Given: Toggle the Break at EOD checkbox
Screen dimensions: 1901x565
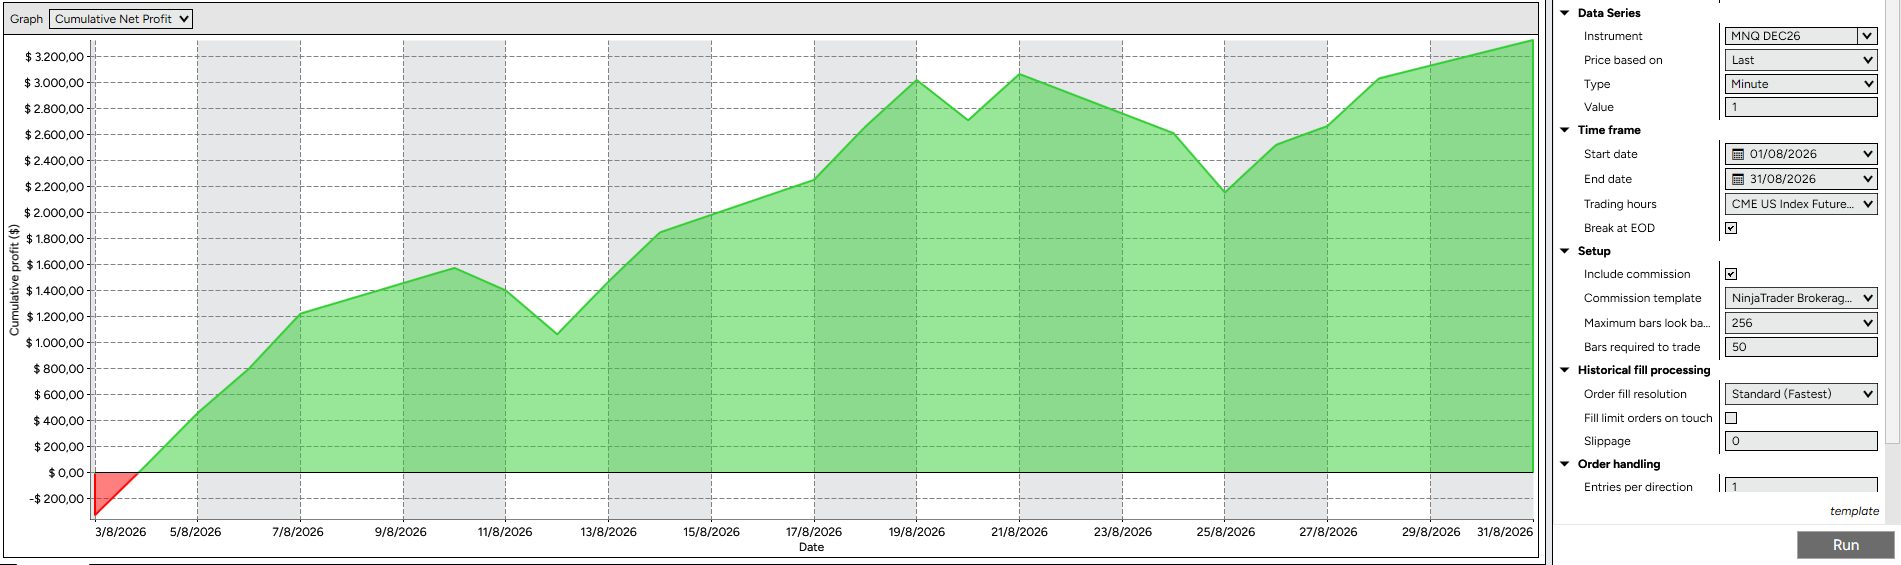Looking at the screenshot, I should pyautogui.click(x=1731, y=228).
